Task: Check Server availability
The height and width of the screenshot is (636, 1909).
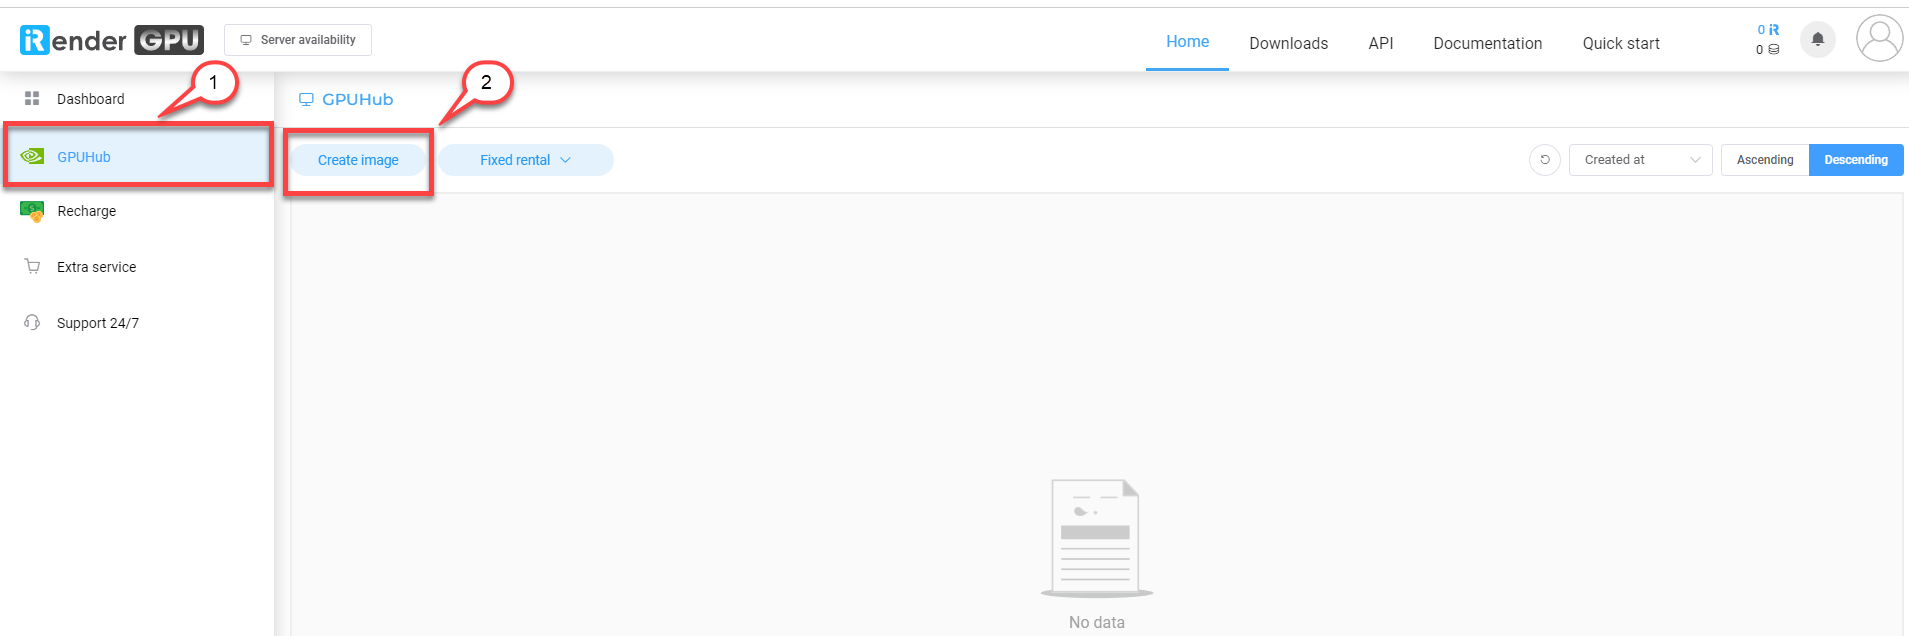Action: click(x=298, y=40)
